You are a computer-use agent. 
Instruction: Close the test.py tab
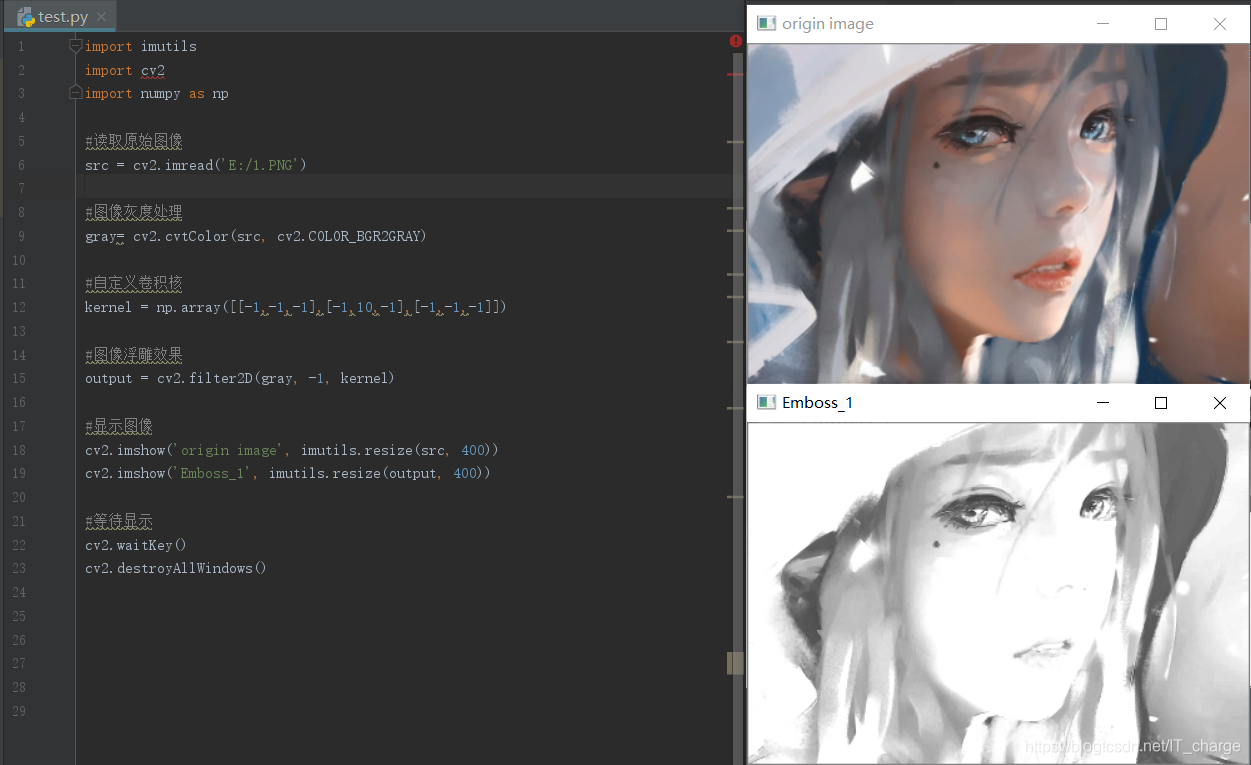102,17
